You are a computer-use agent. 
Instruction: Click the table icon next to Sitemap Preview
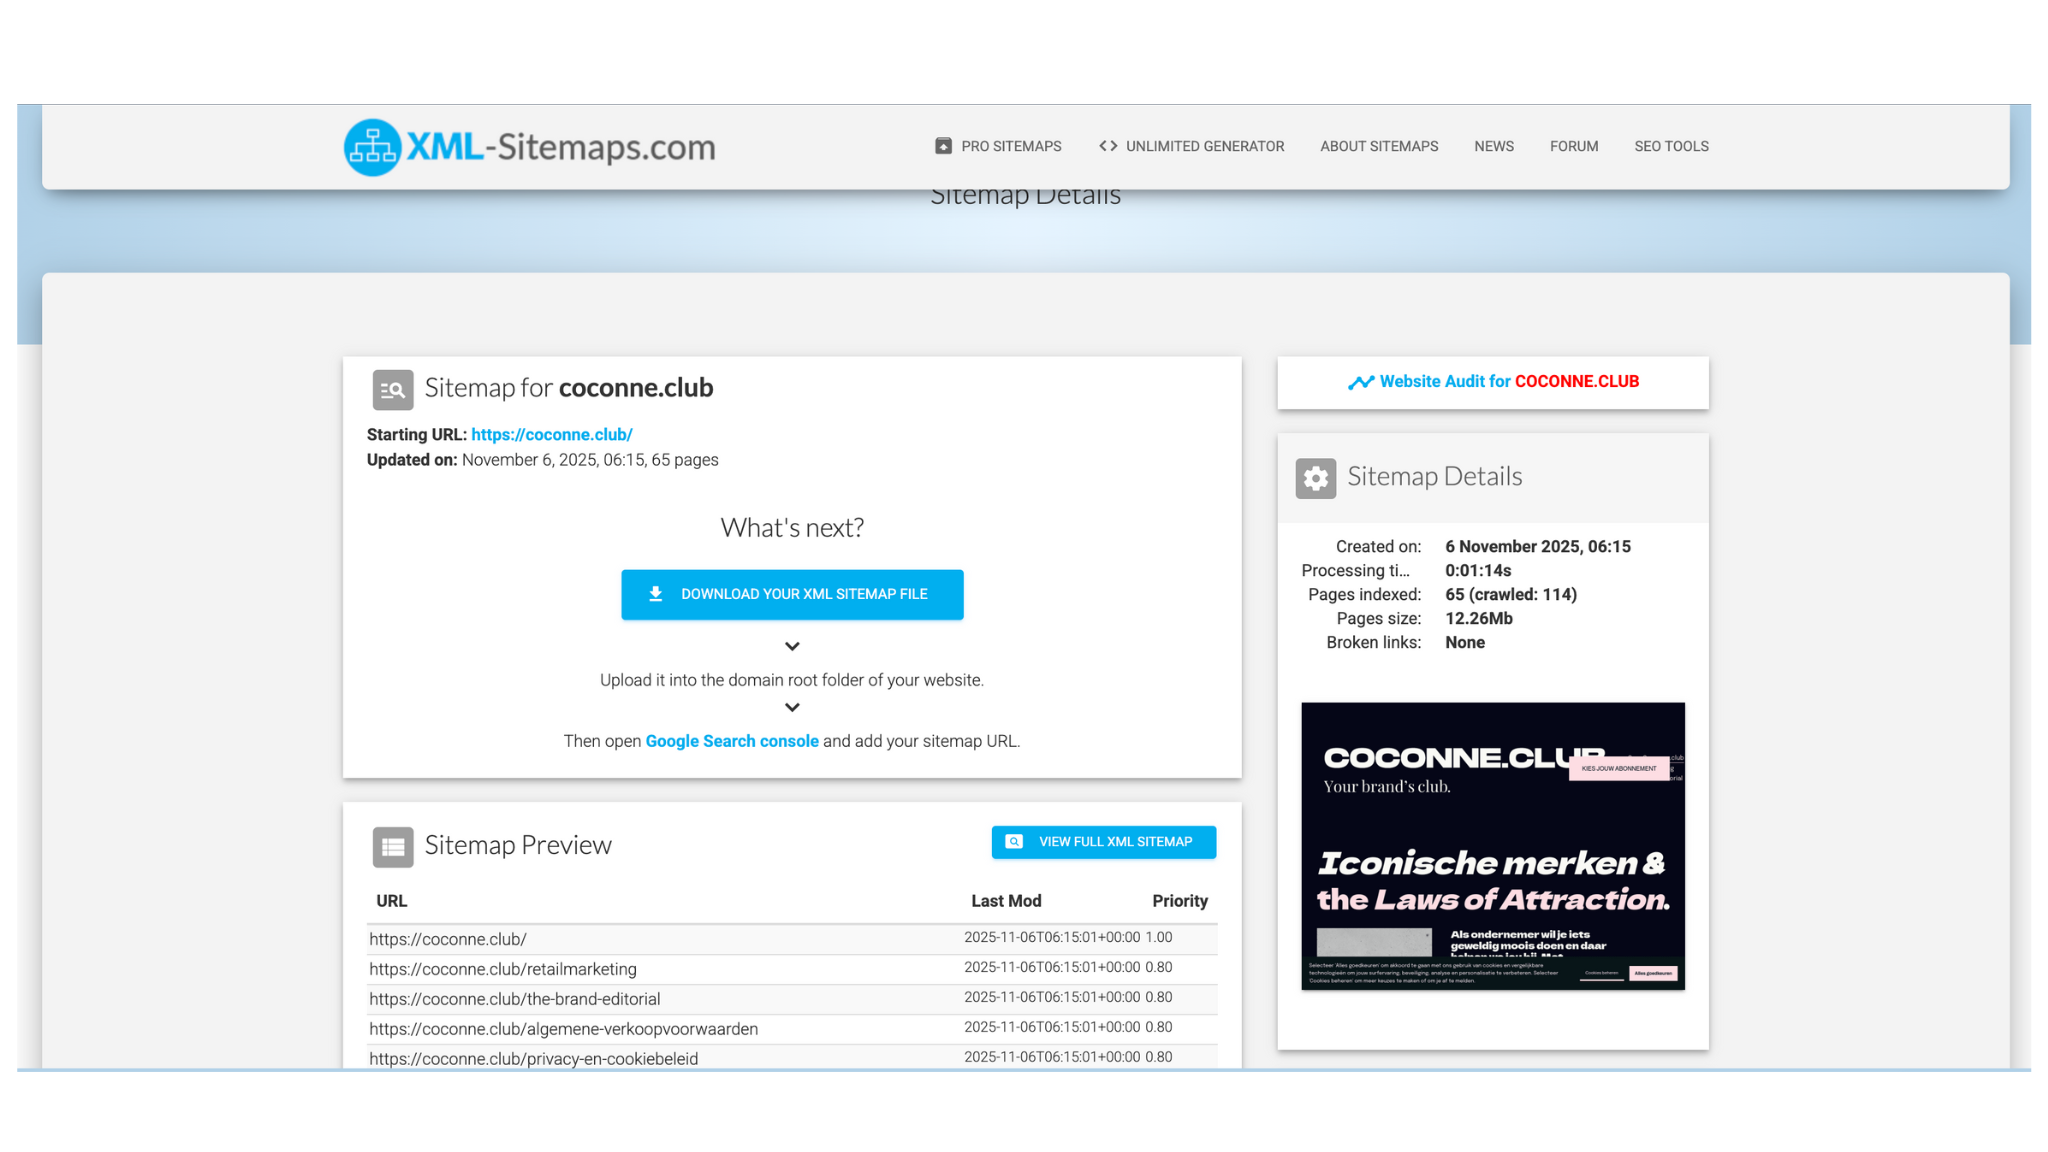(393, 847)
